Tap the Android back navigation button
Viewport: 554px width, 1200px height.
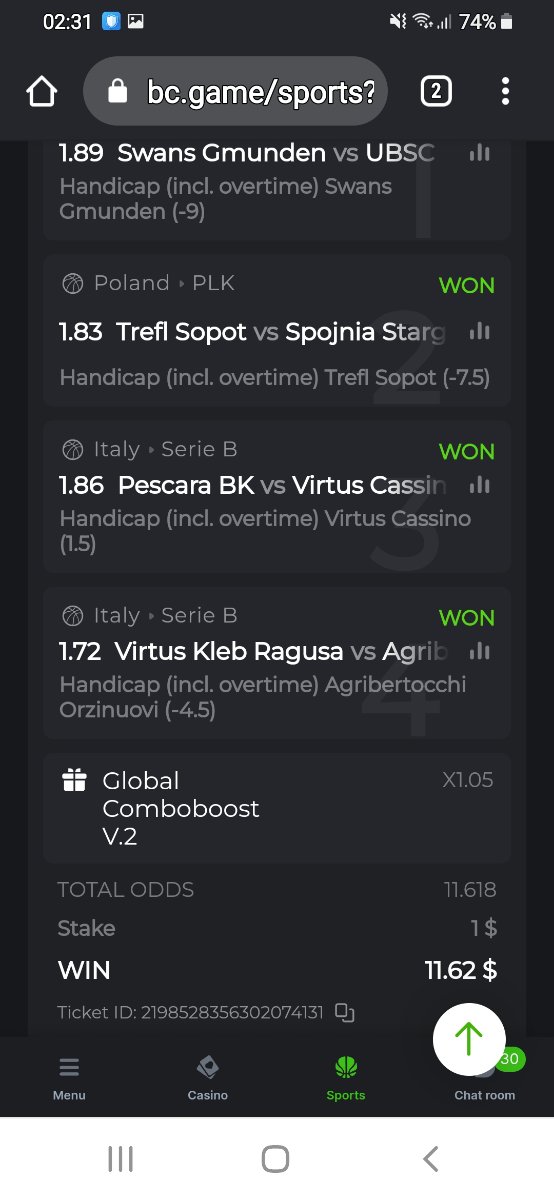pyautogui.click(x=430, y=1159)
